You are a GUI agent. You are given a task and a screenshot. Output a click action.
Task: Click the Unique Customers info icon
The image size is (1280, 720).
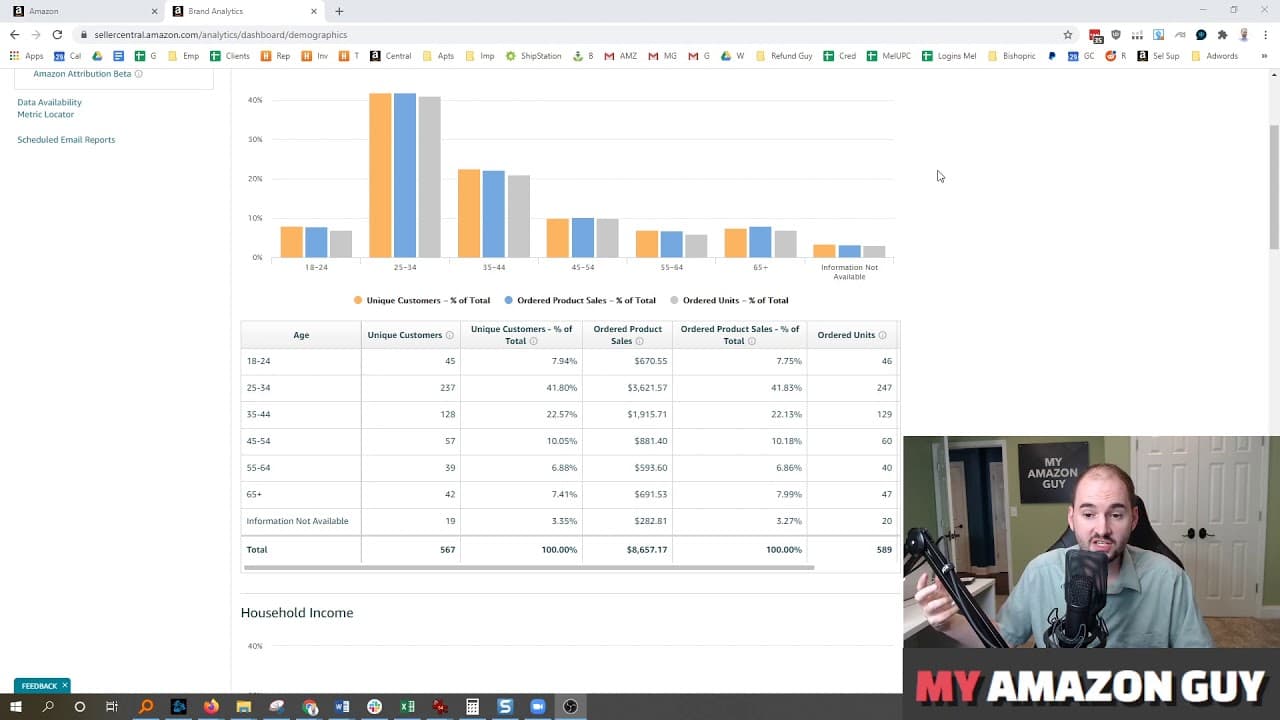tap(450, 335)
